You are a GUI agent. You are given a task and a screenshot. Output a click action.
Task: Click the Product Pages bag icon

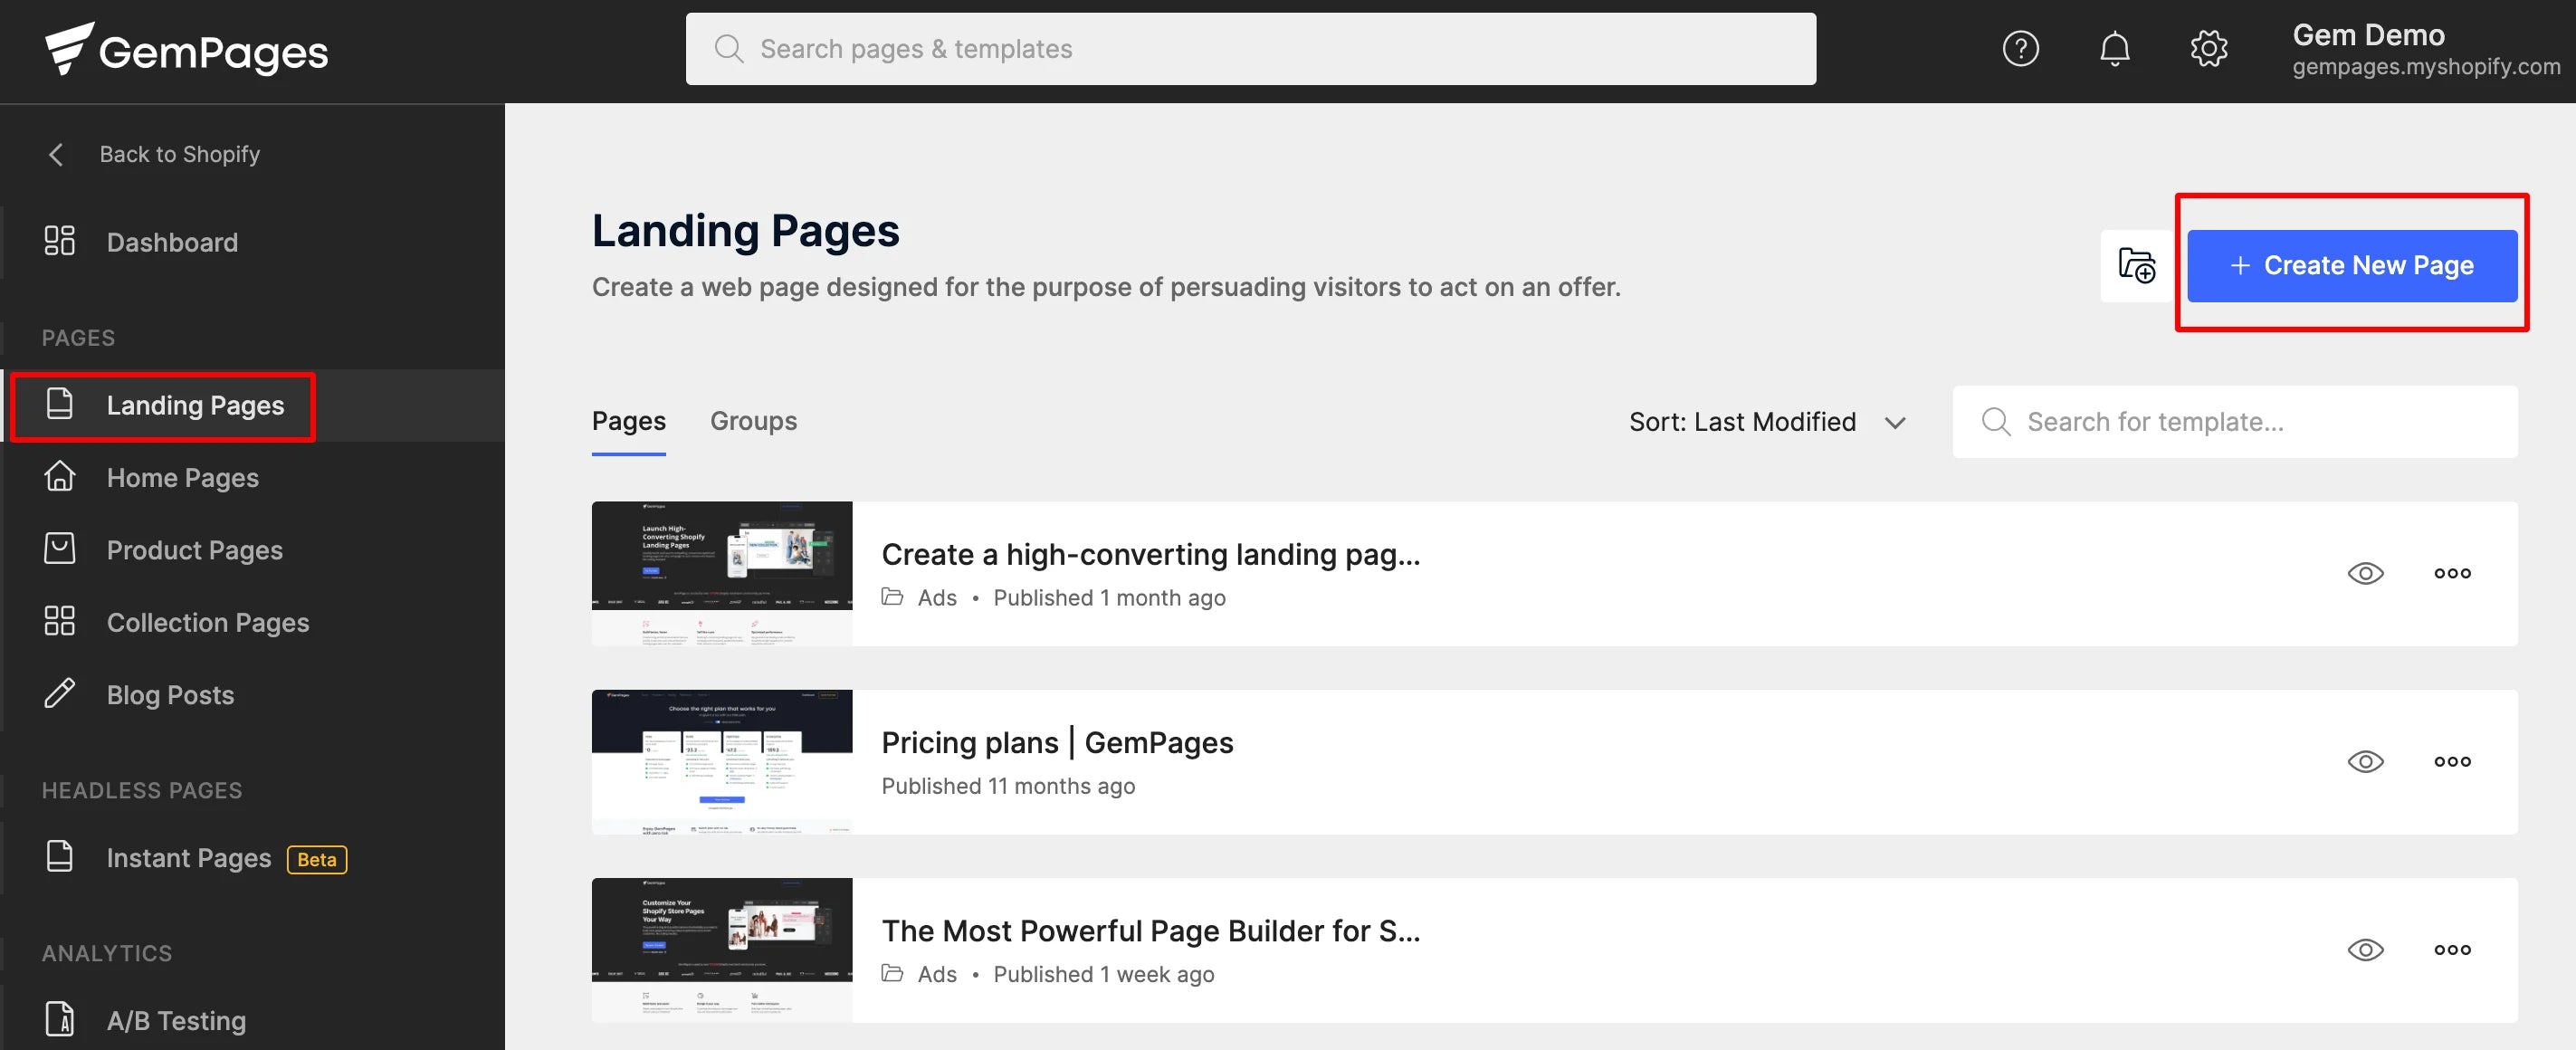pyautogui.click(x=60, y=548)
